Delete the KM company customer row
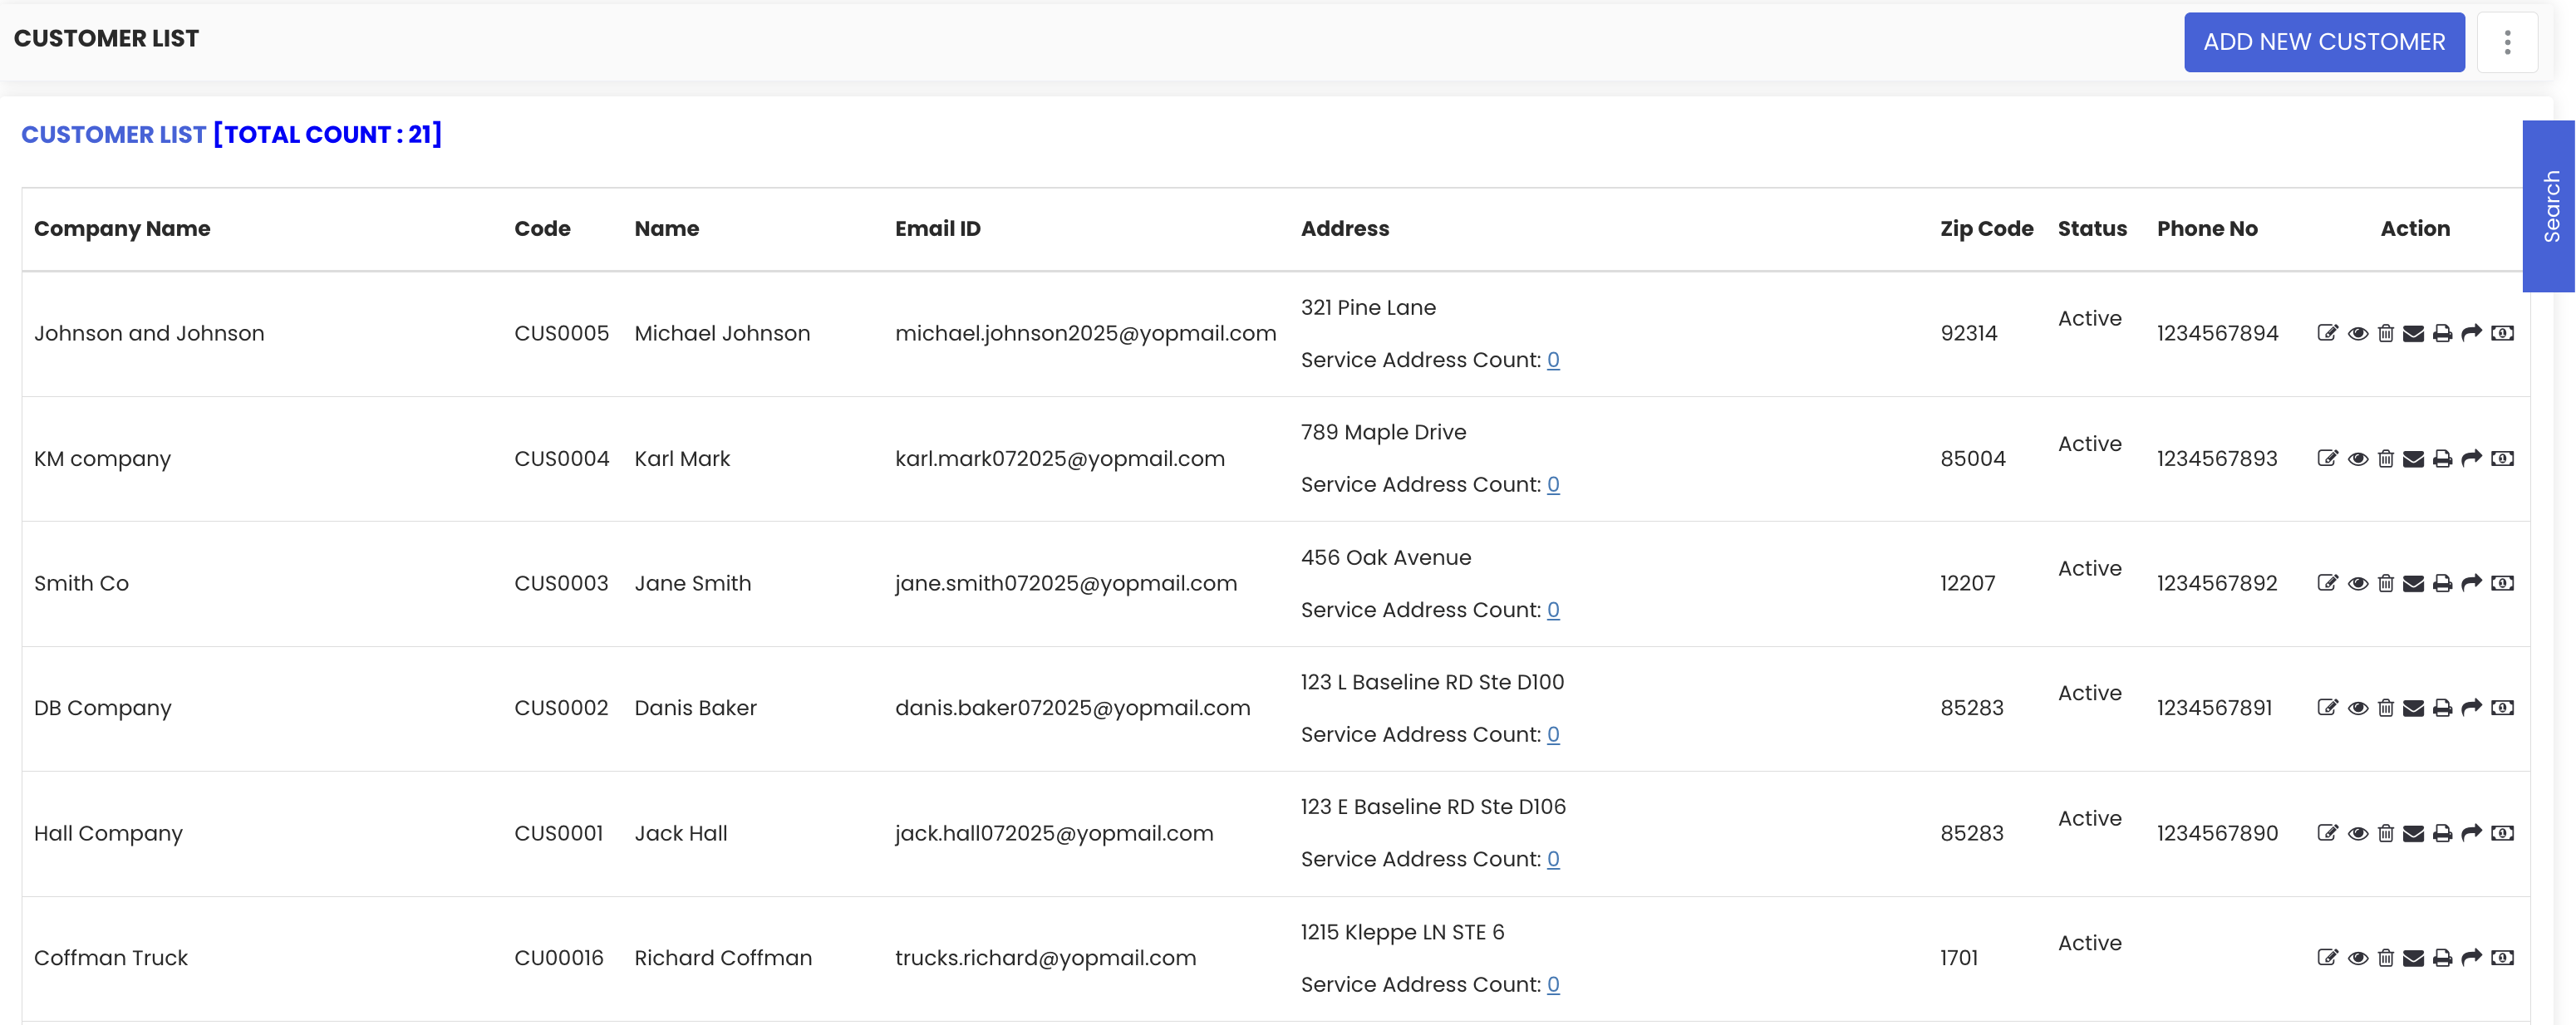 coord(2385,458)
